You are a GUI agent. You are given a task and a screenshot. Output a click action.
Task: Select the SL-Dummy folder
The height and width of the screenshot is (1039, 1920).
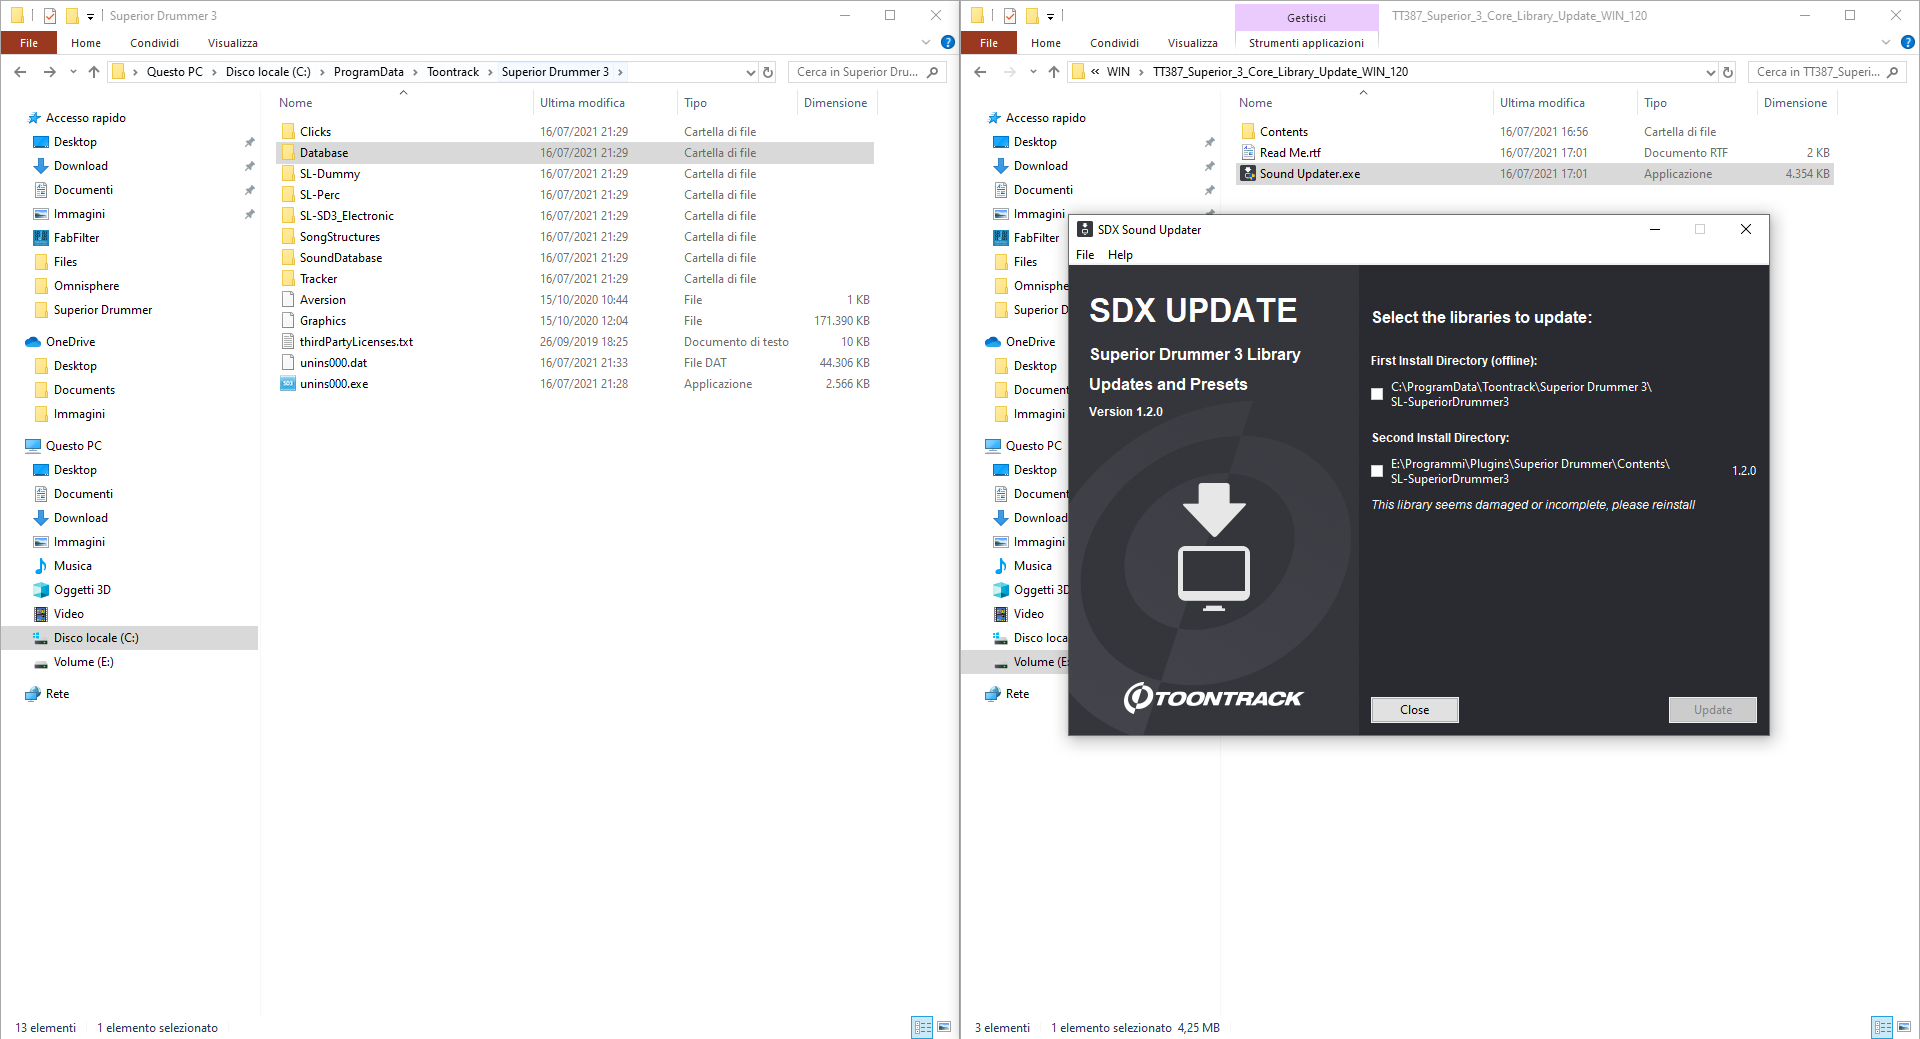coord(329,174)
